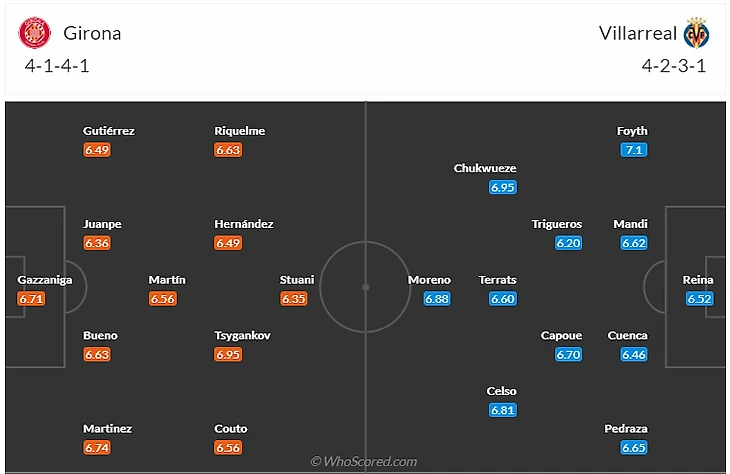Click the Villarreal club crest icon
The height and width of the screenshot is (474, 730).
coord(696,34)
